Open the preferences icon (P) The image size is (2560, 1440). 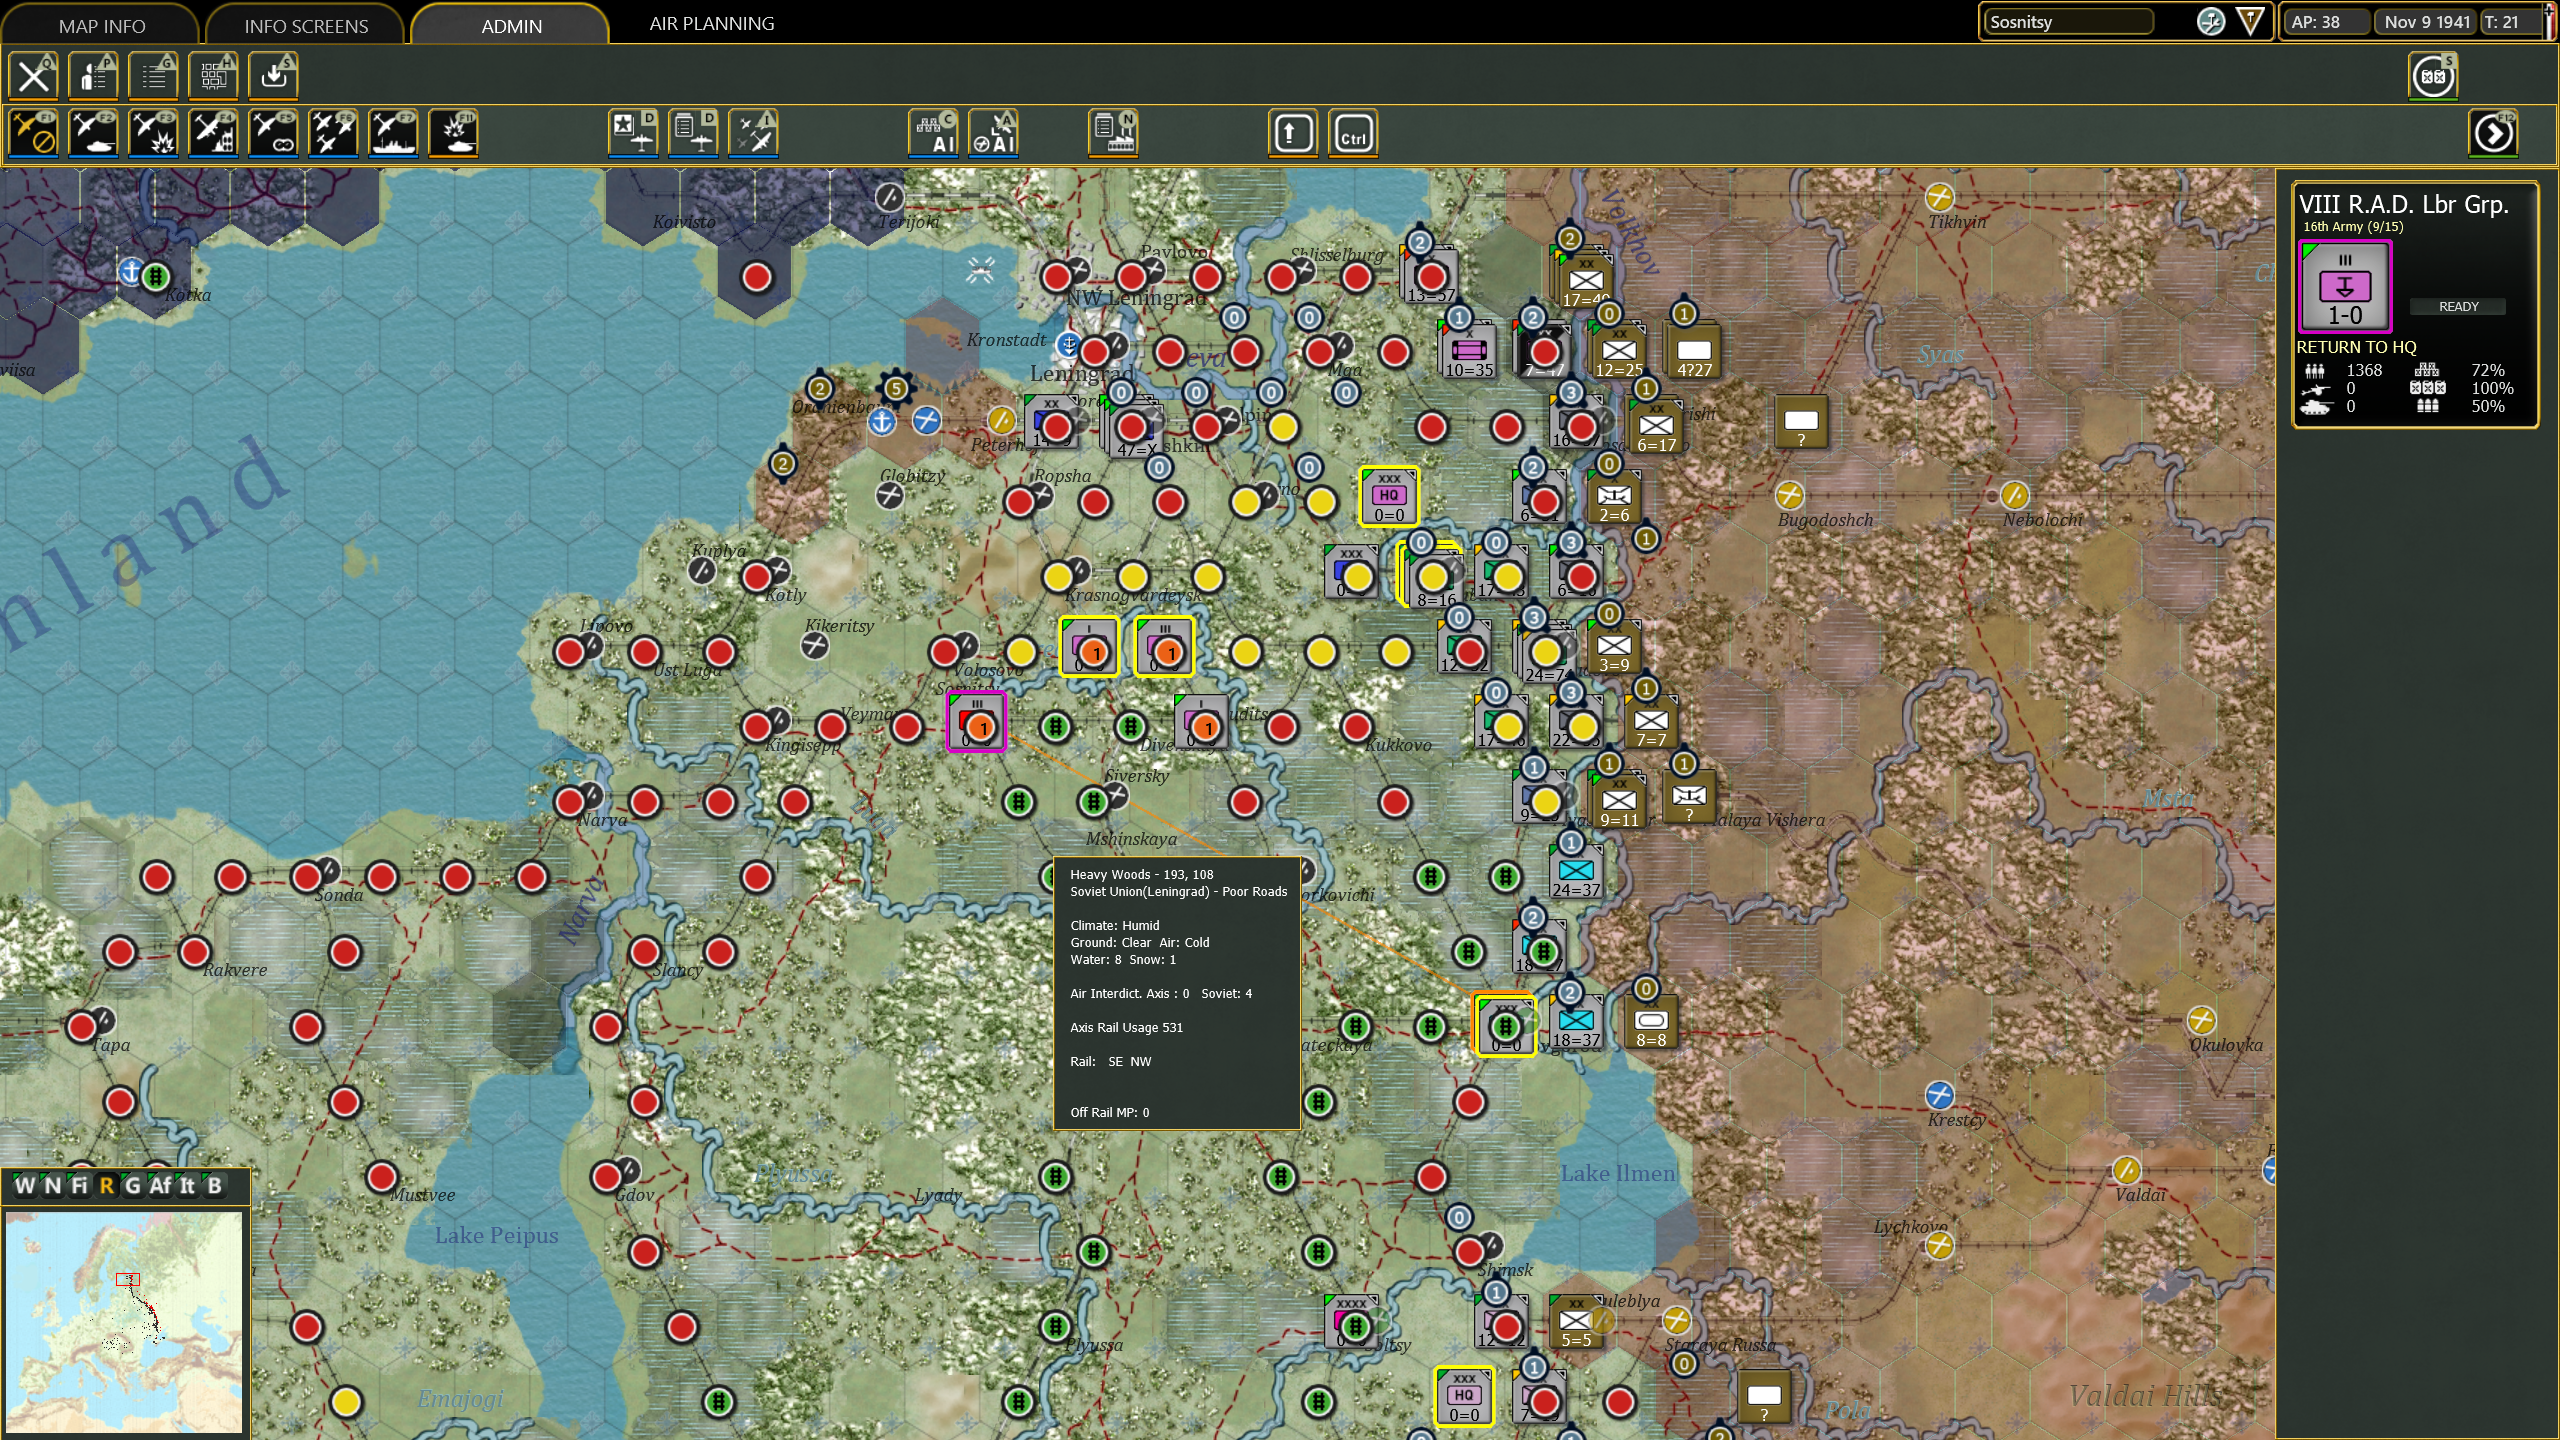tap(93, 76)
